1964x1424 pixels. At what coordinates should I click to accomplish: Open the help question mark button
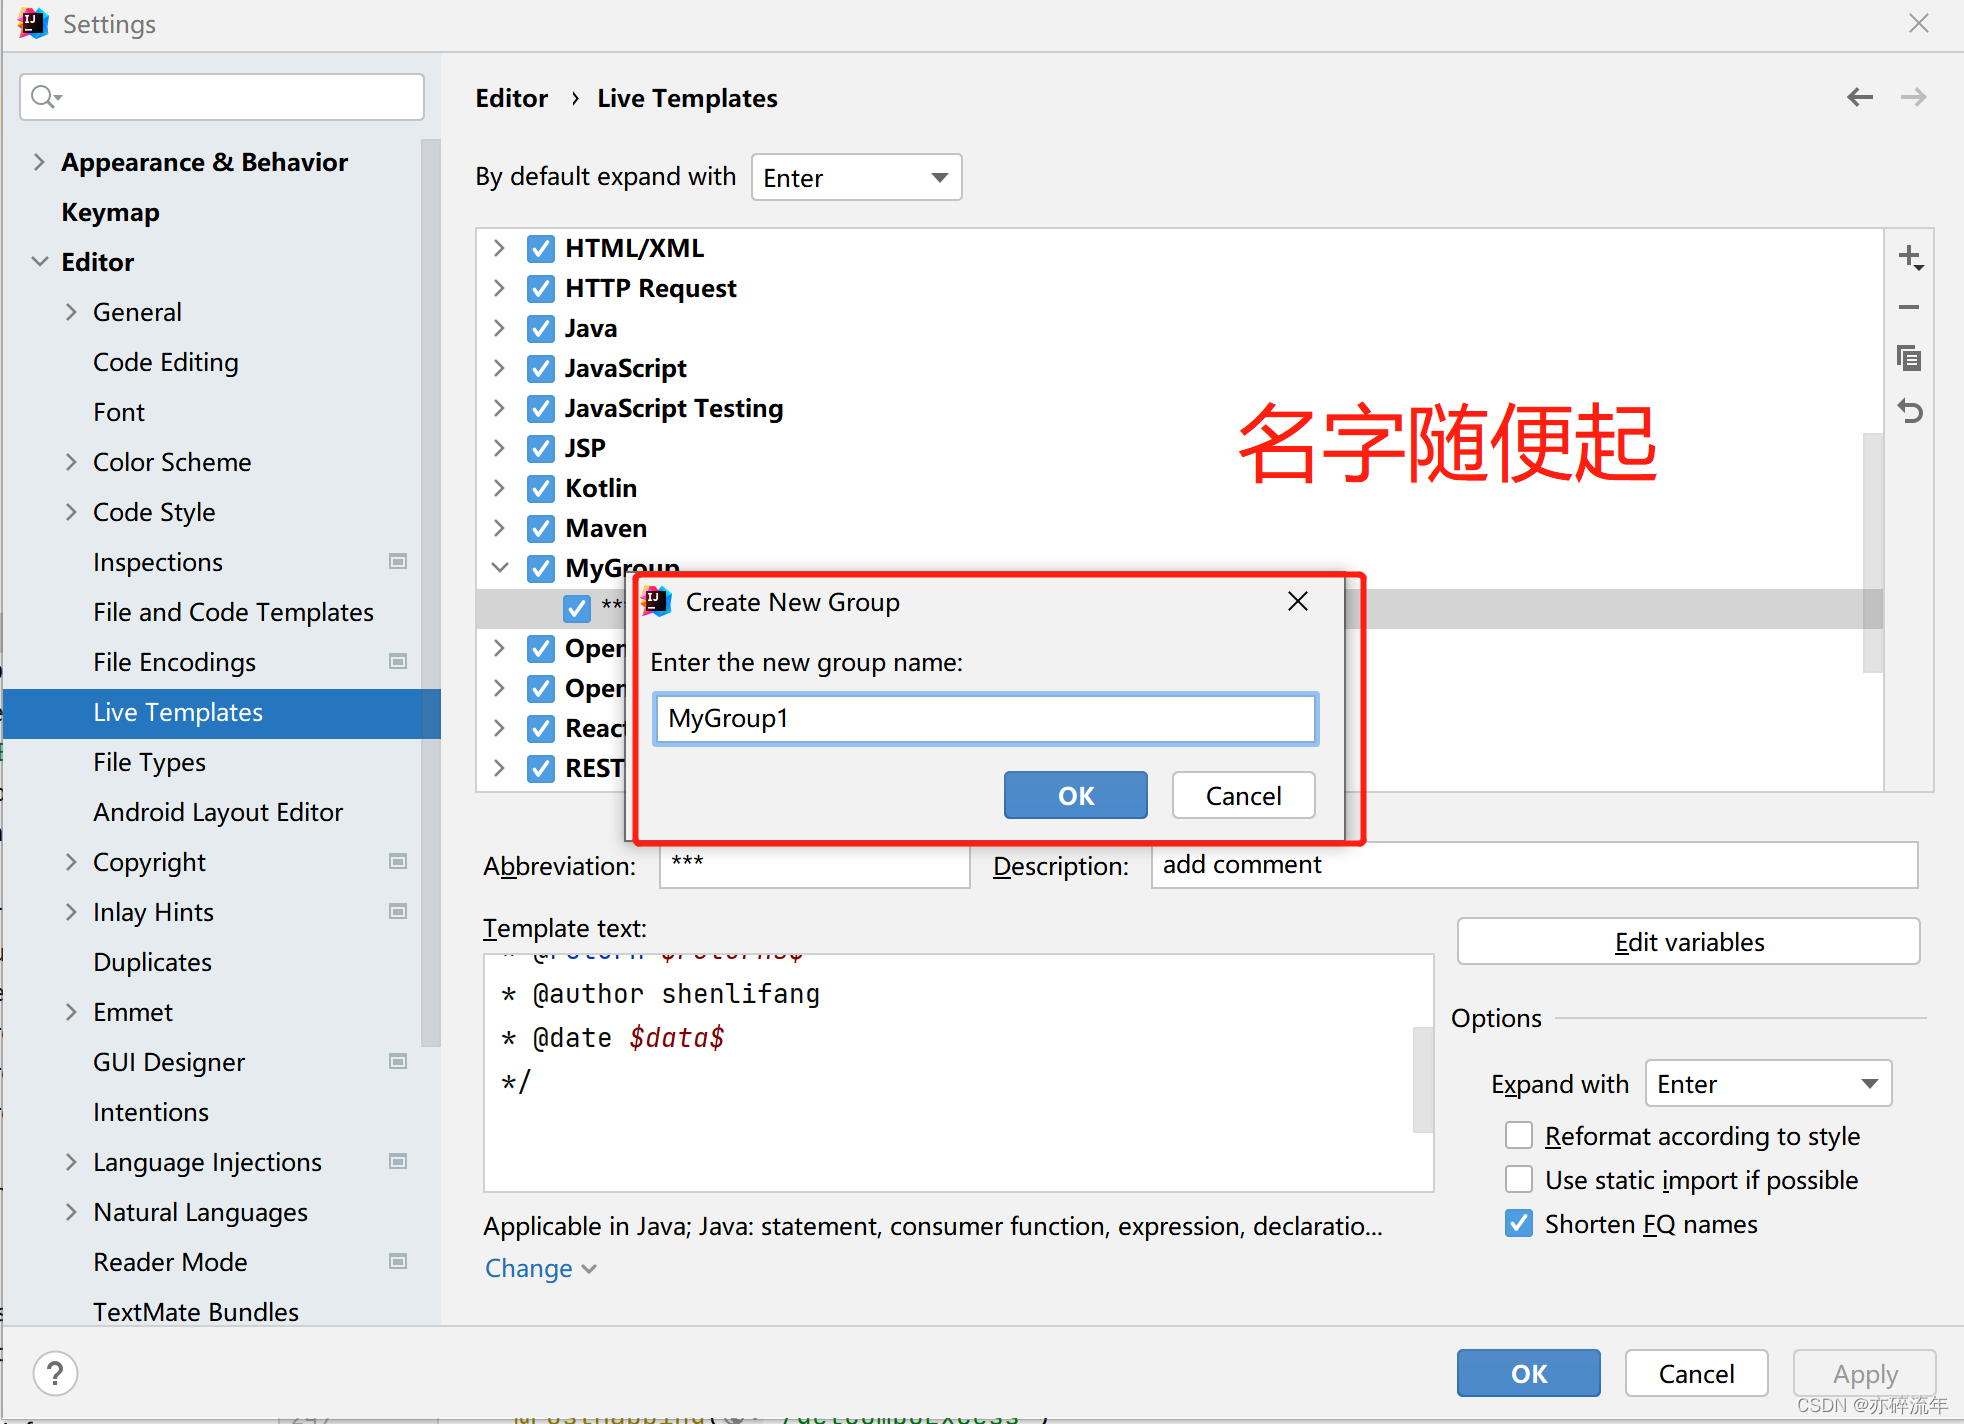tap(55, 1373)
